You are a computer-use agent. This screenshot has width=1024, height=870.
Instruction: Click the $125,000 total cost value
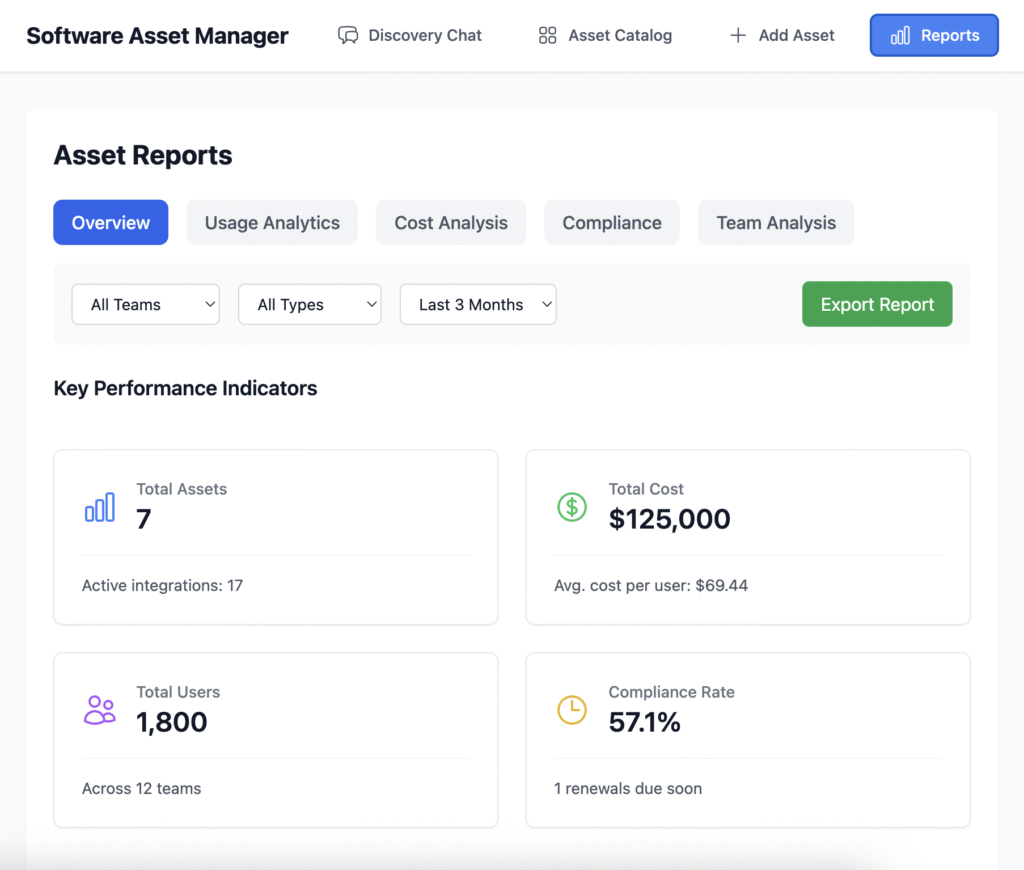[669, 519]
